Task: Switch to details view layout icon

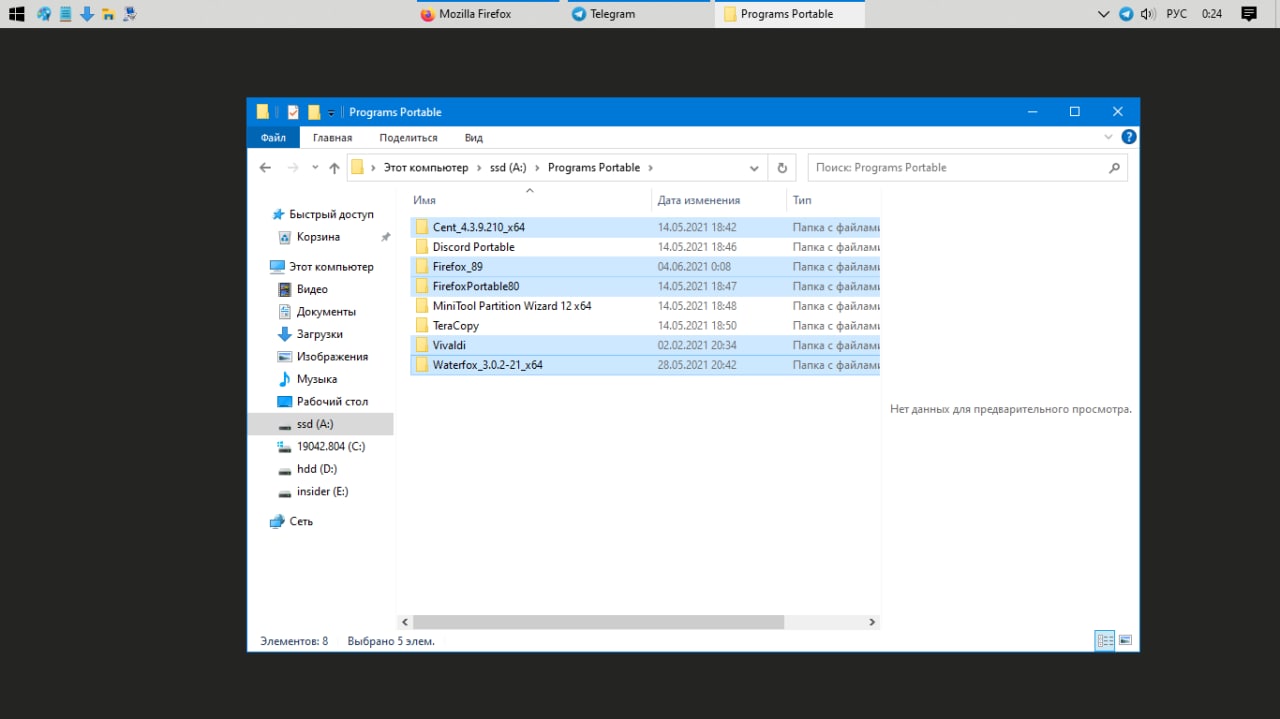Action: [x=1105, y=640]
